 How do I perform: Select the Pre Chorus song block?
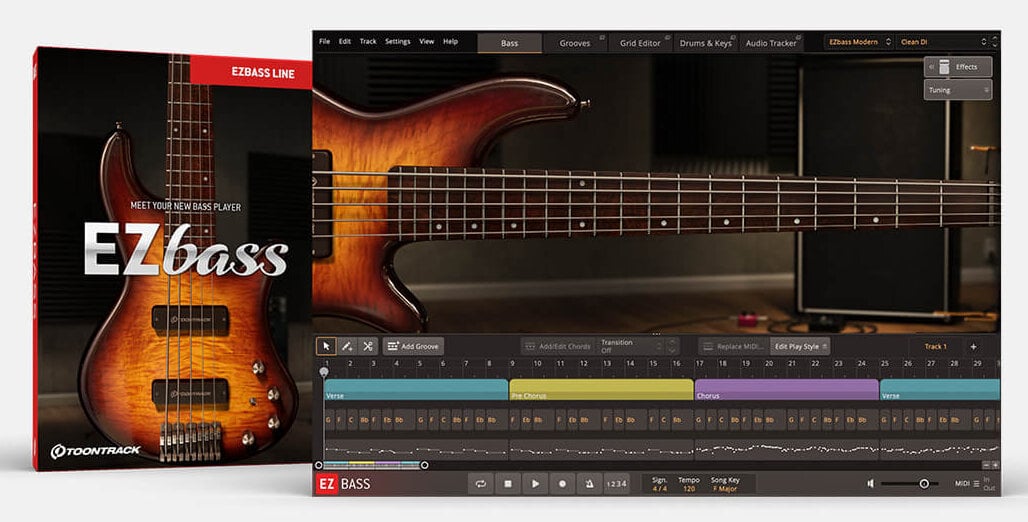(601, 390)
